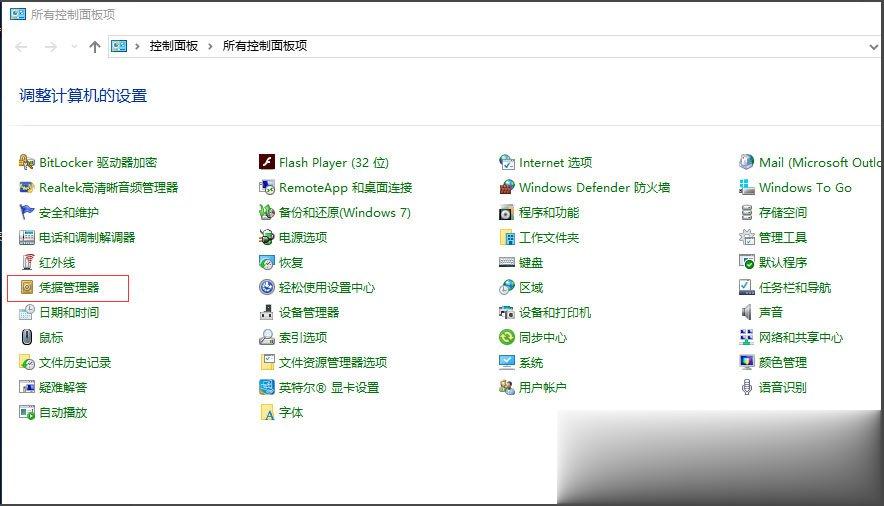This screenshot has height=506, width=884.
Task: Open the 用户帐户 link
Action: coord(543,387)
